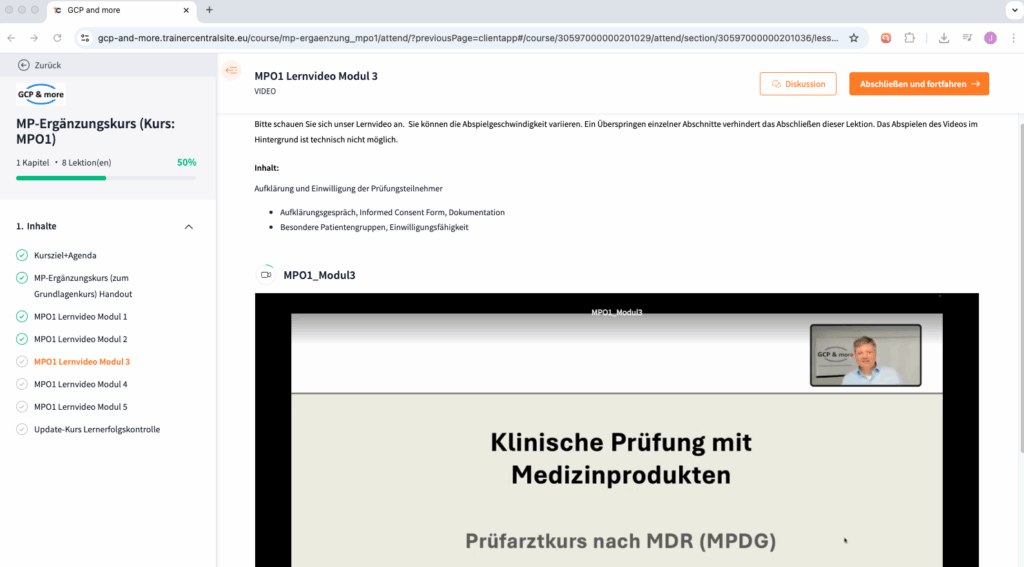Click the Zurück back arrow icon
This screenshot has height=567, width=1024.
point(24,65)
